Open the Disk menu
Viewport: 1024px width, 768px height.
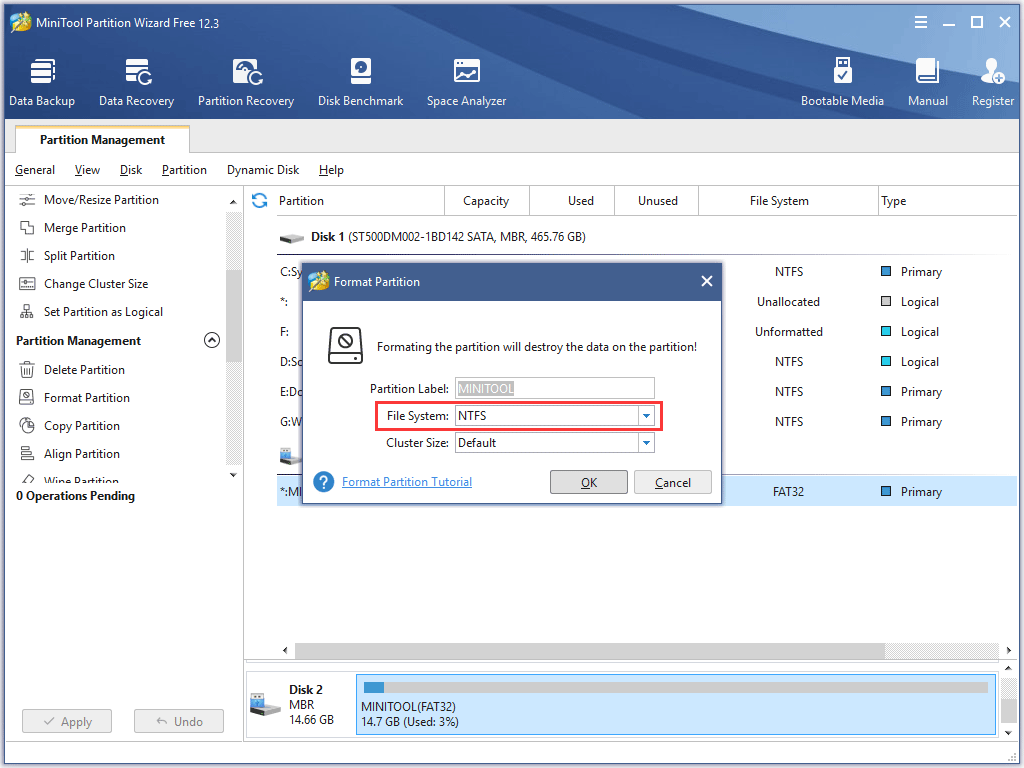click(131, 170)
